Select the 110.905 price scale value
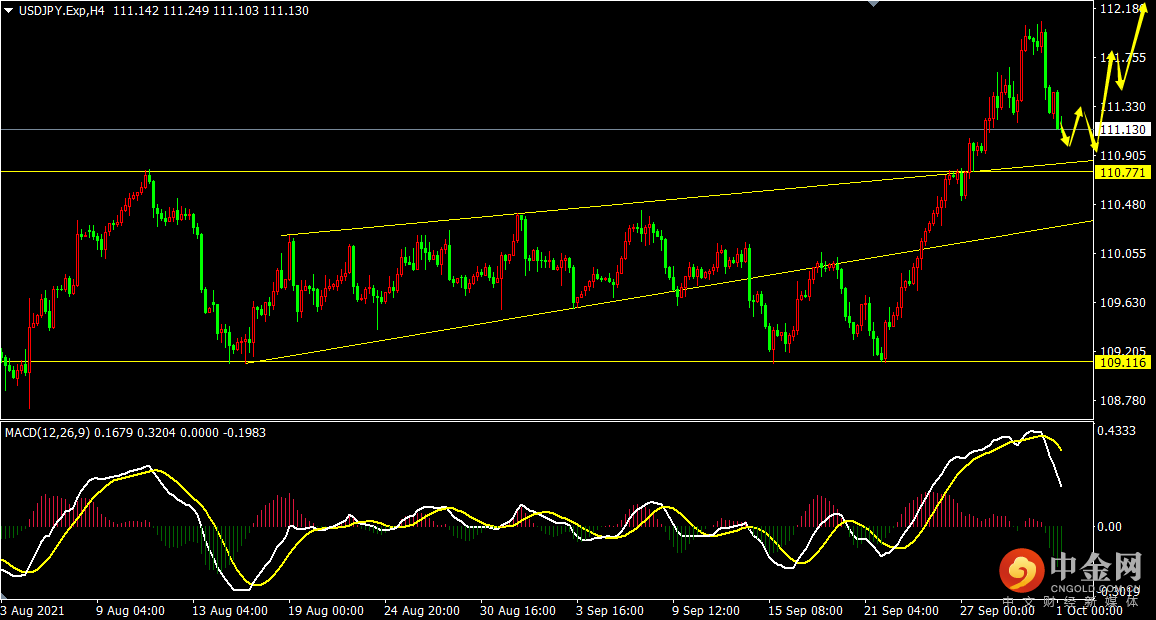The width and height of the screenshot is (1156, 620). 1123,156
